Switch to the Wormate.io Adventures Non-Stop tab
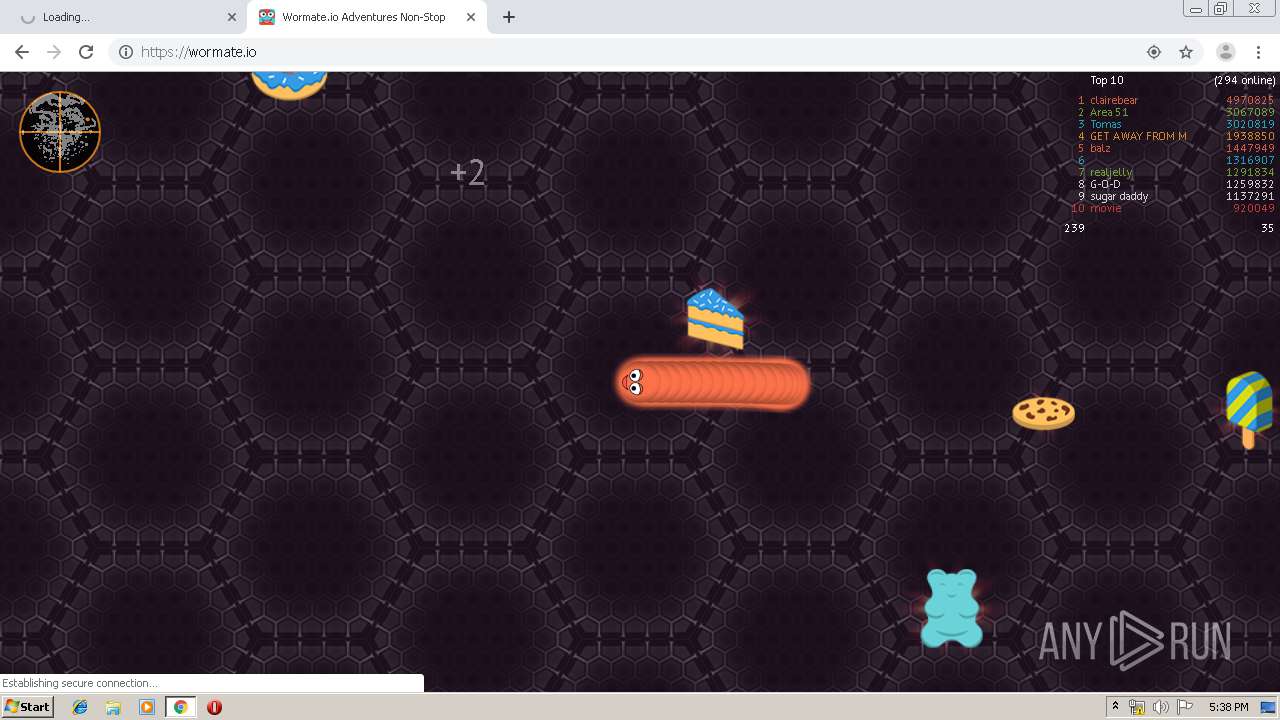Screen dimensions: 1280x720 (x=367, y=17)
